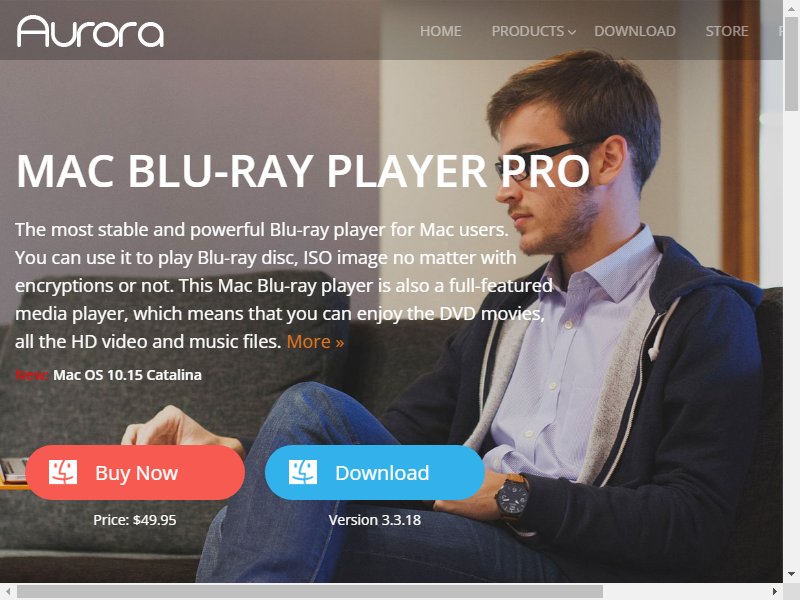
Task: Open the STORE nav item
Action: point(727,31)
